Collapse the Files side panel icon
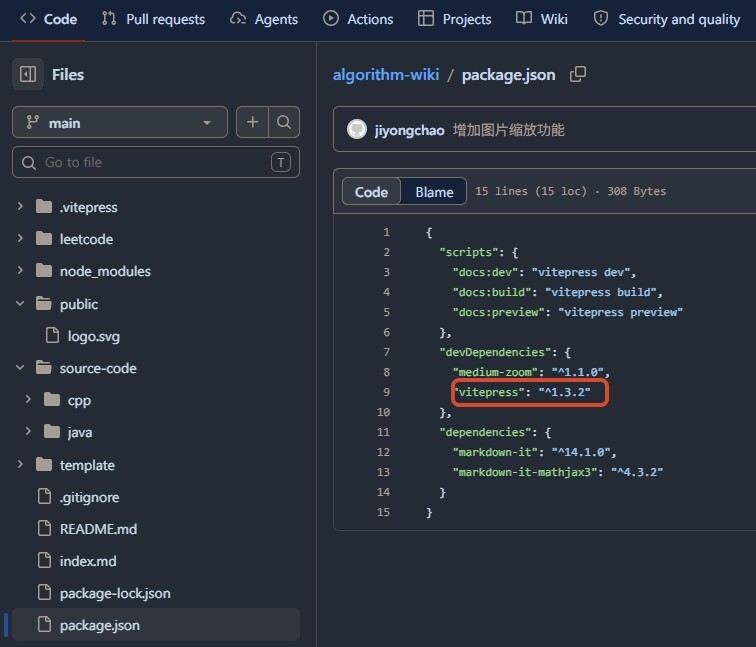The width and height of the screenshot is (756, 647). 28,74
